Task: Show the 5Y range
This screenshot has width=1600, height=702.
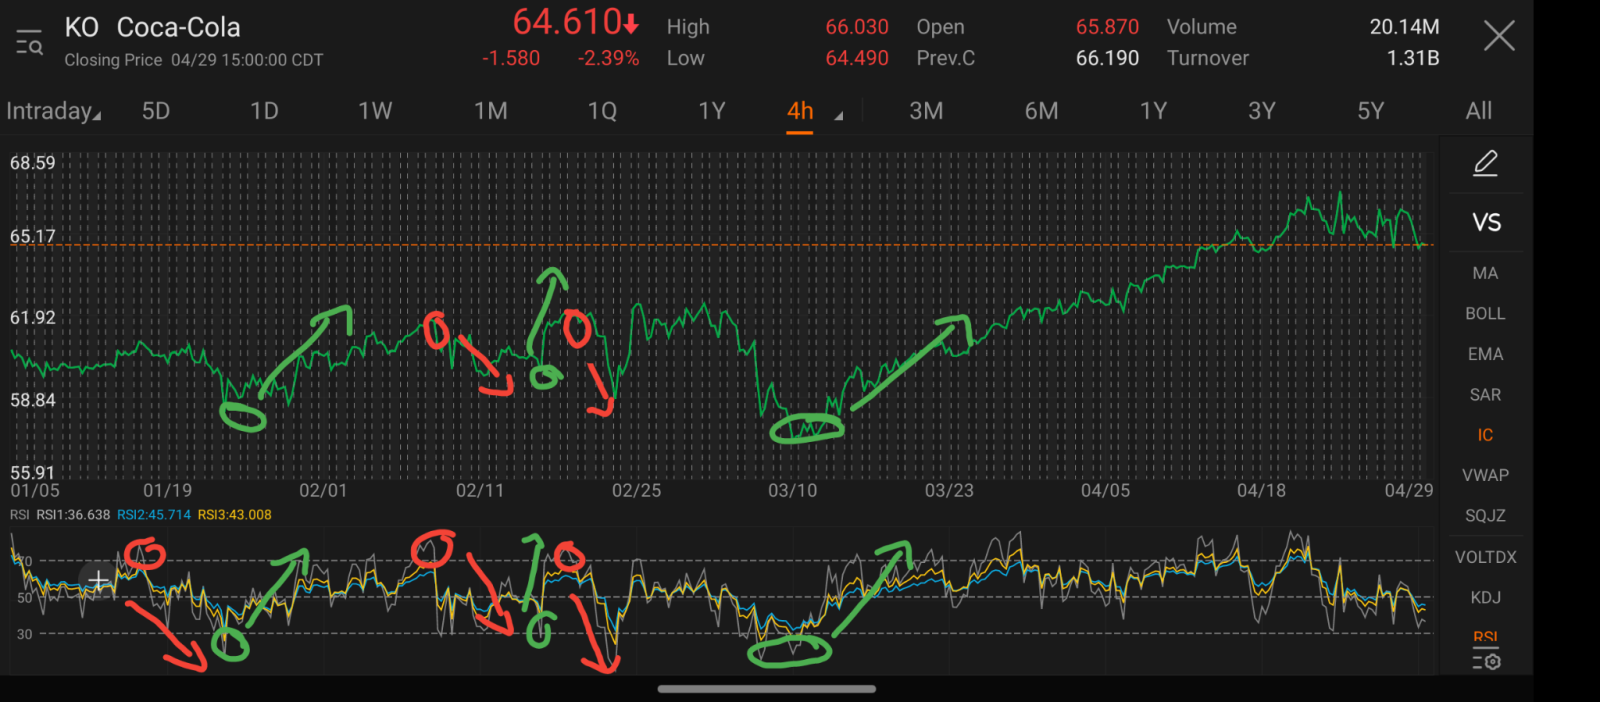Action: 1371,111
